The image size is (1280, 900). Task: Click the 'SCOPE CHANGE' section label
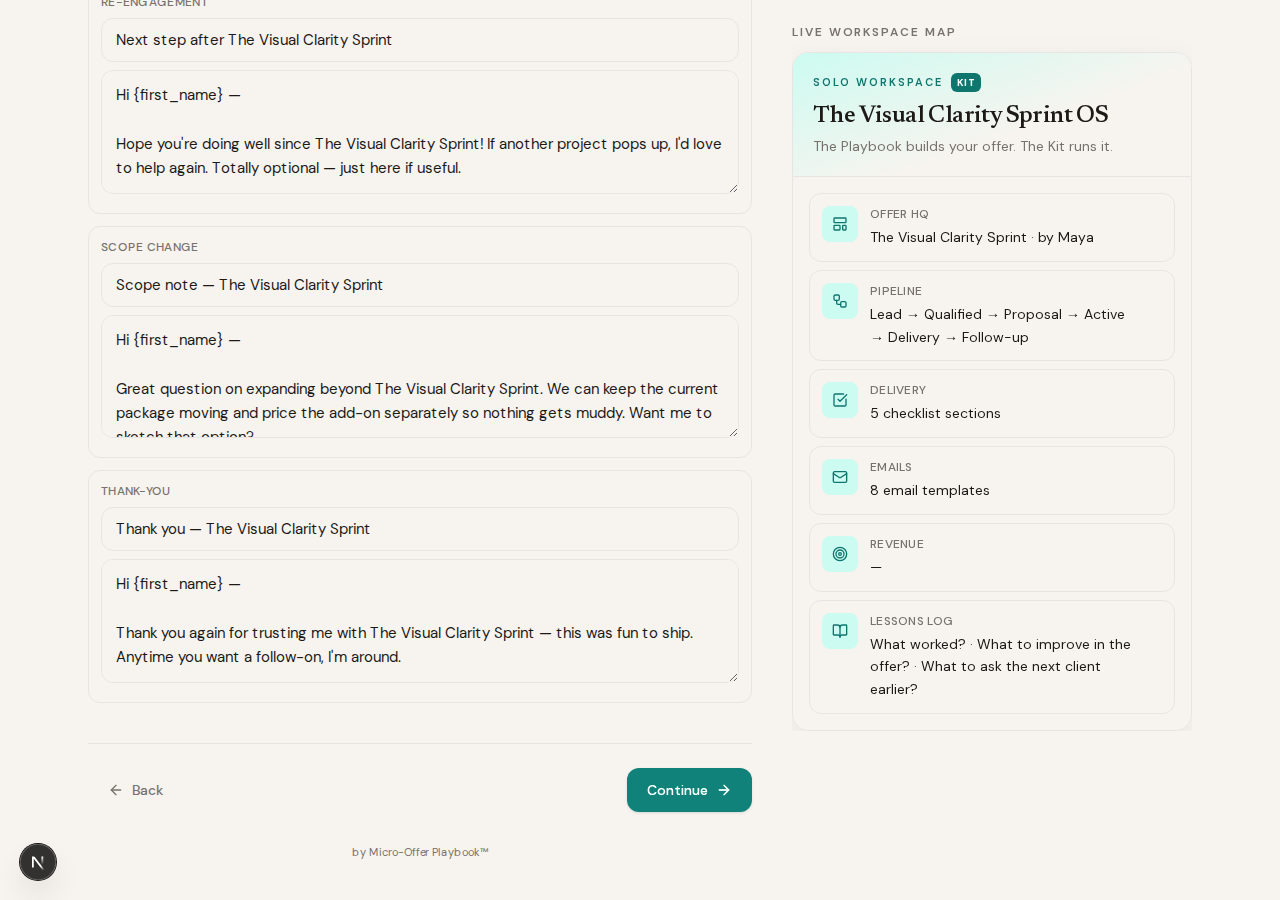[150, 247]
